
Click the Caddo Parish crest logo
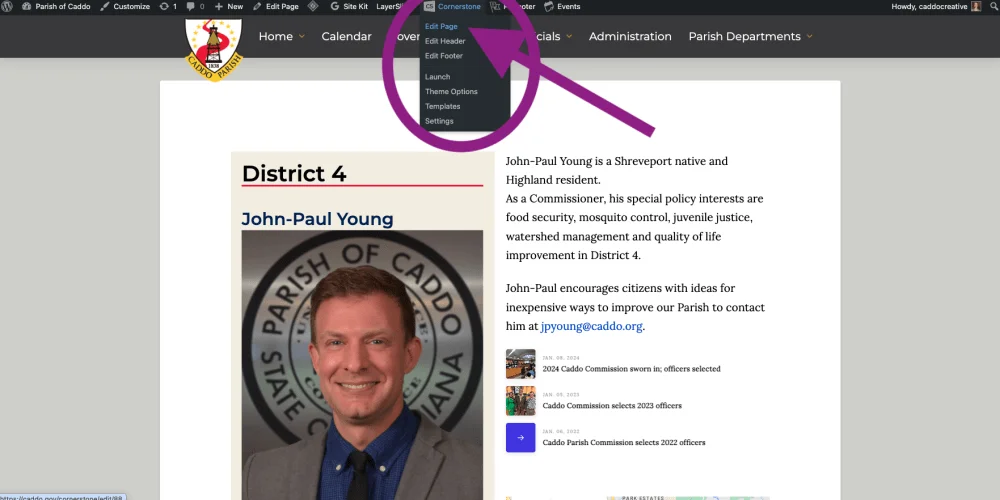click(x=213, y=49)
